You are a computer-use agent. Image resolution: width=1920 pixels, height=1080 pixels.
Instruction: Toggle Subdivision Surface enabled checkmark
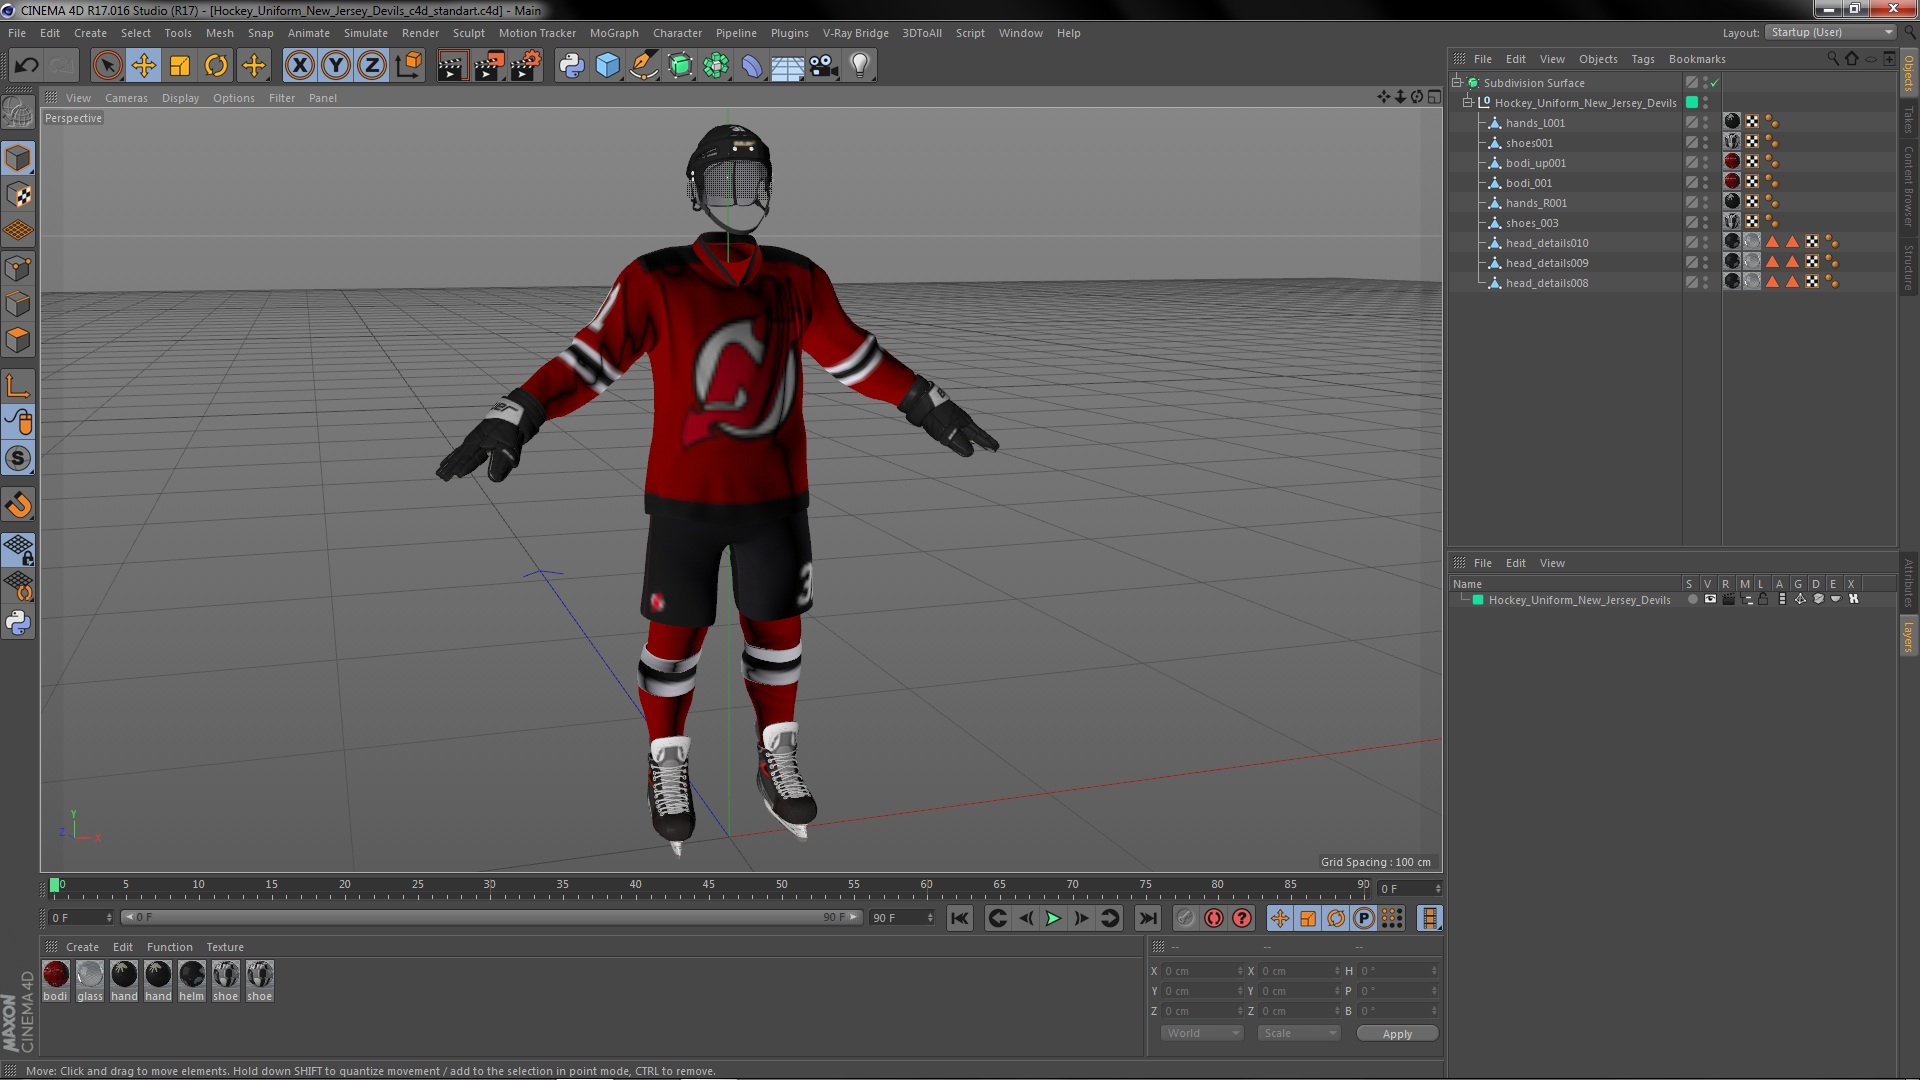pyautogui.click(x=1715, y=83)
